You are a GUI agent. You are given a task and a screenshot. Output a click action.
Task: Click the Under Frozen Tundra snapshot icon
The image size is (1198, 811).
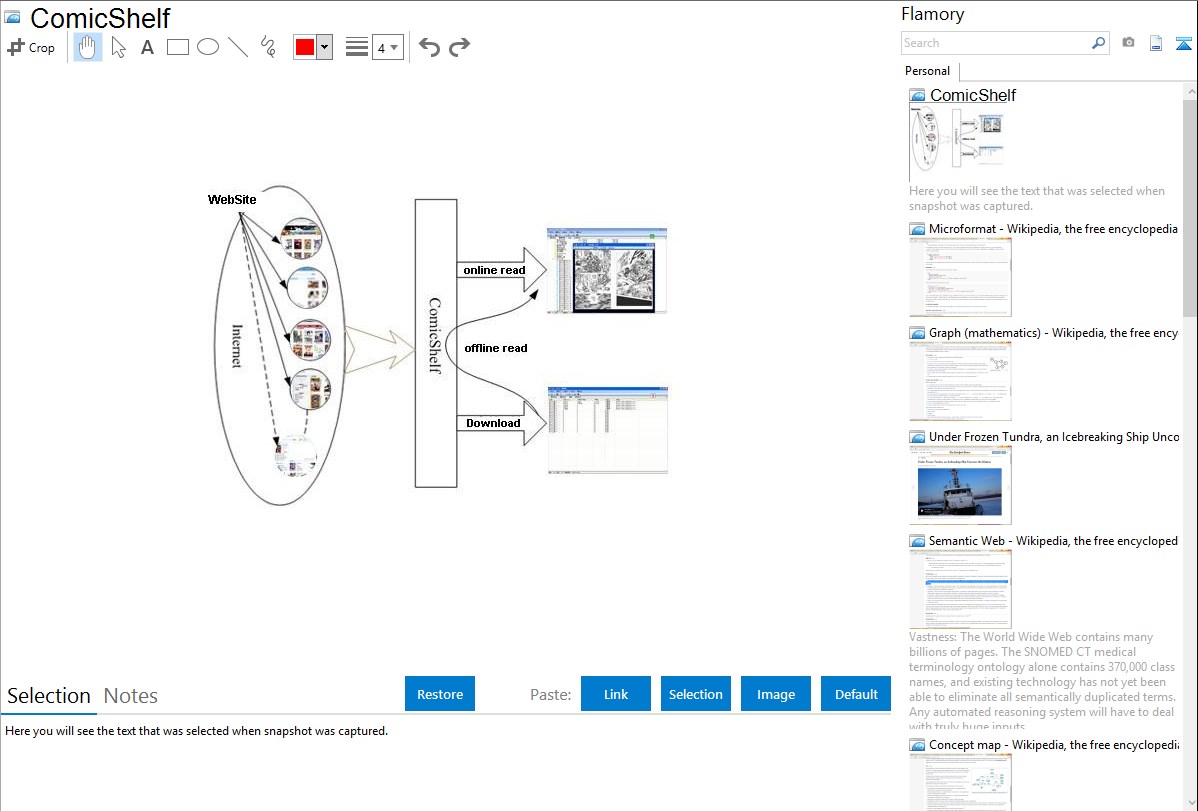(917, 437)
